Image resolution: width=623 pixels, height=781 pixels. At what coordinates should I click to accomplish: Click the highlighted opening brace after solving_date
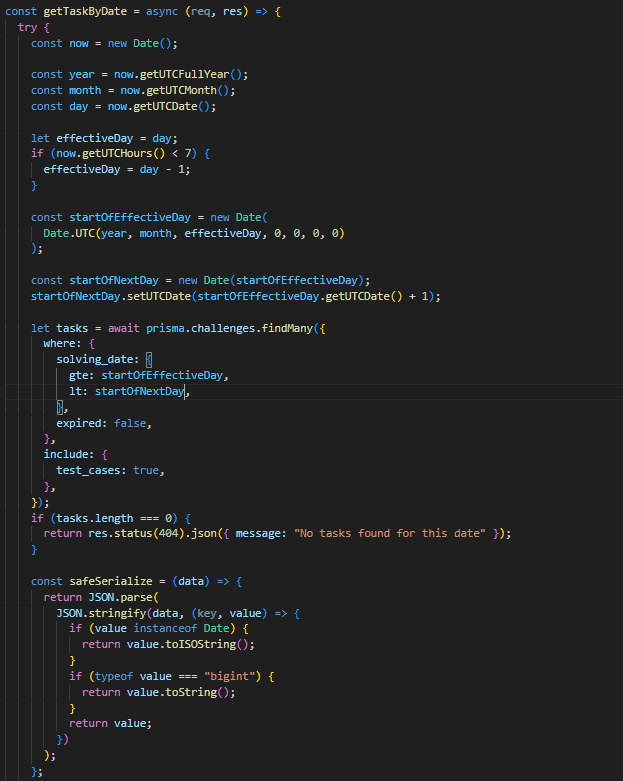click(x=149, y=360)
